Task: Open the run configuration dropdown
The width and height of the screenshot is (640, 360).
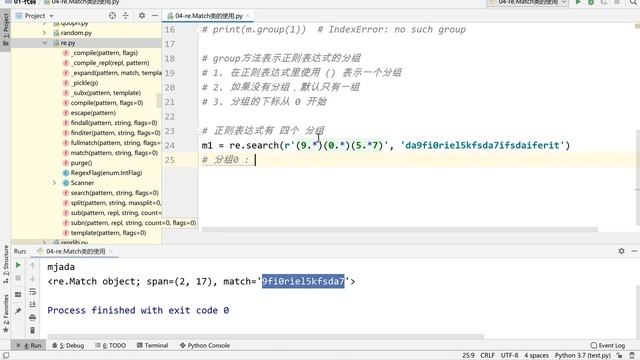Action: [528, 2]
